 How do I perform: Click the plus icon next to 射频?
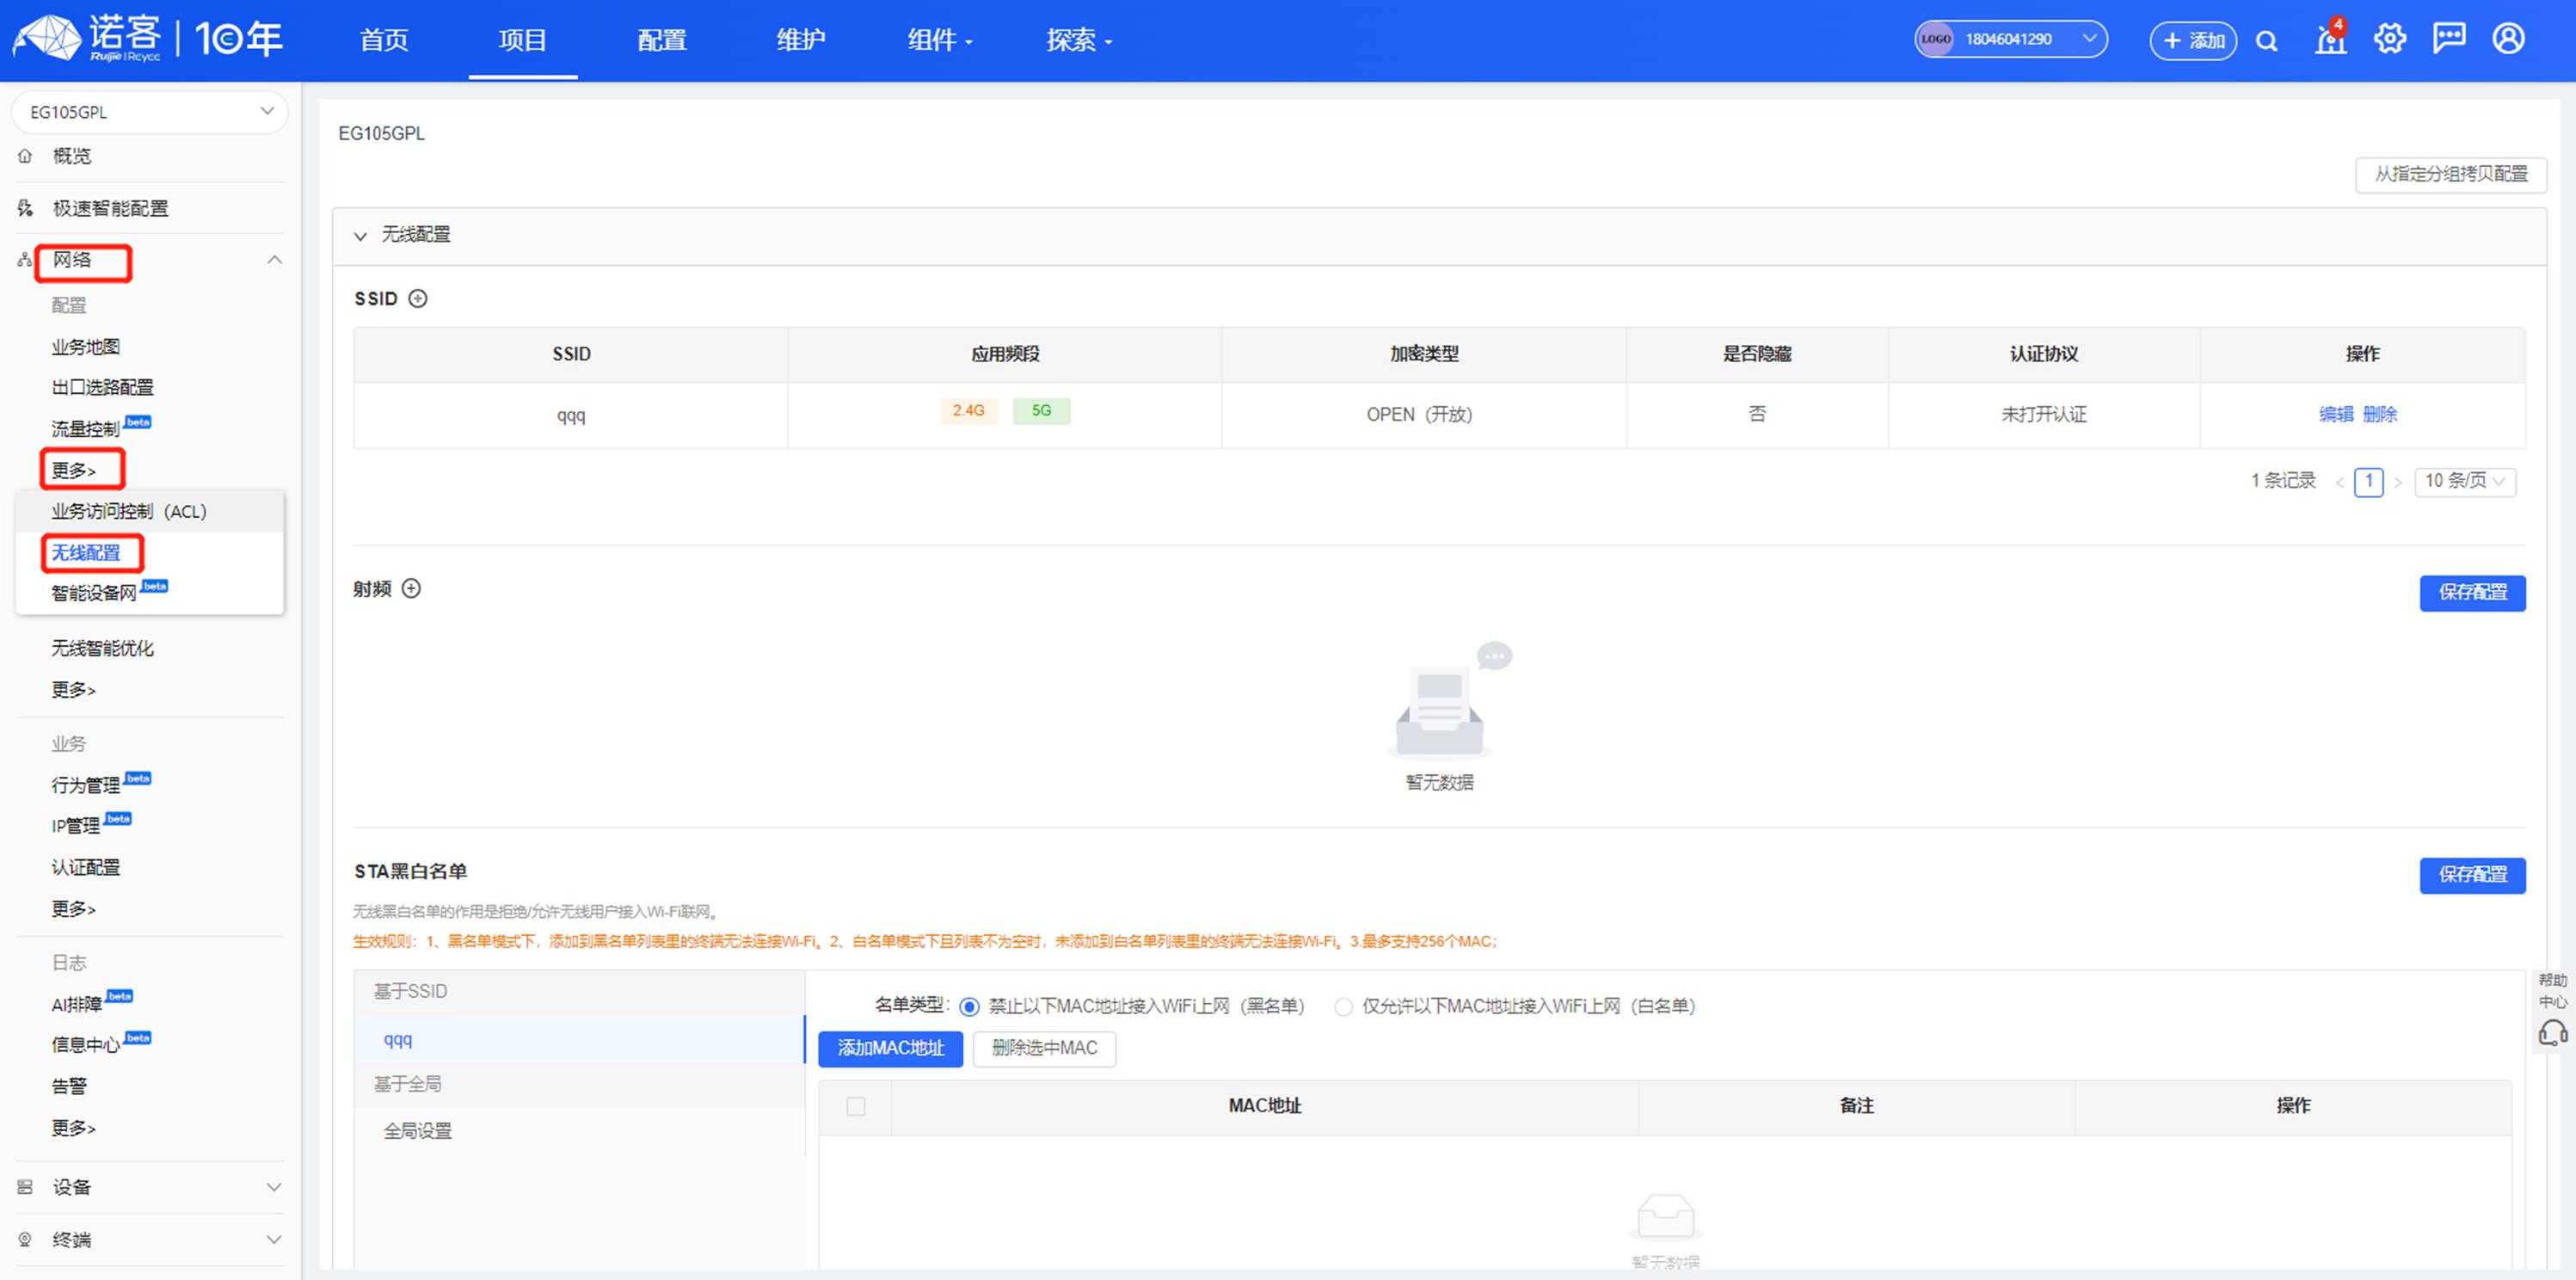click(411, 588)
